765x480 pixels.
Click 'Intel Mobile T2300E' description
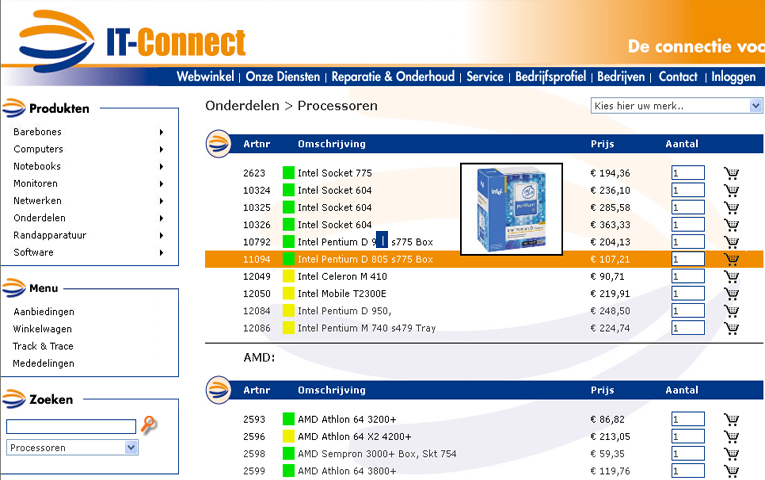pos(342,294)
